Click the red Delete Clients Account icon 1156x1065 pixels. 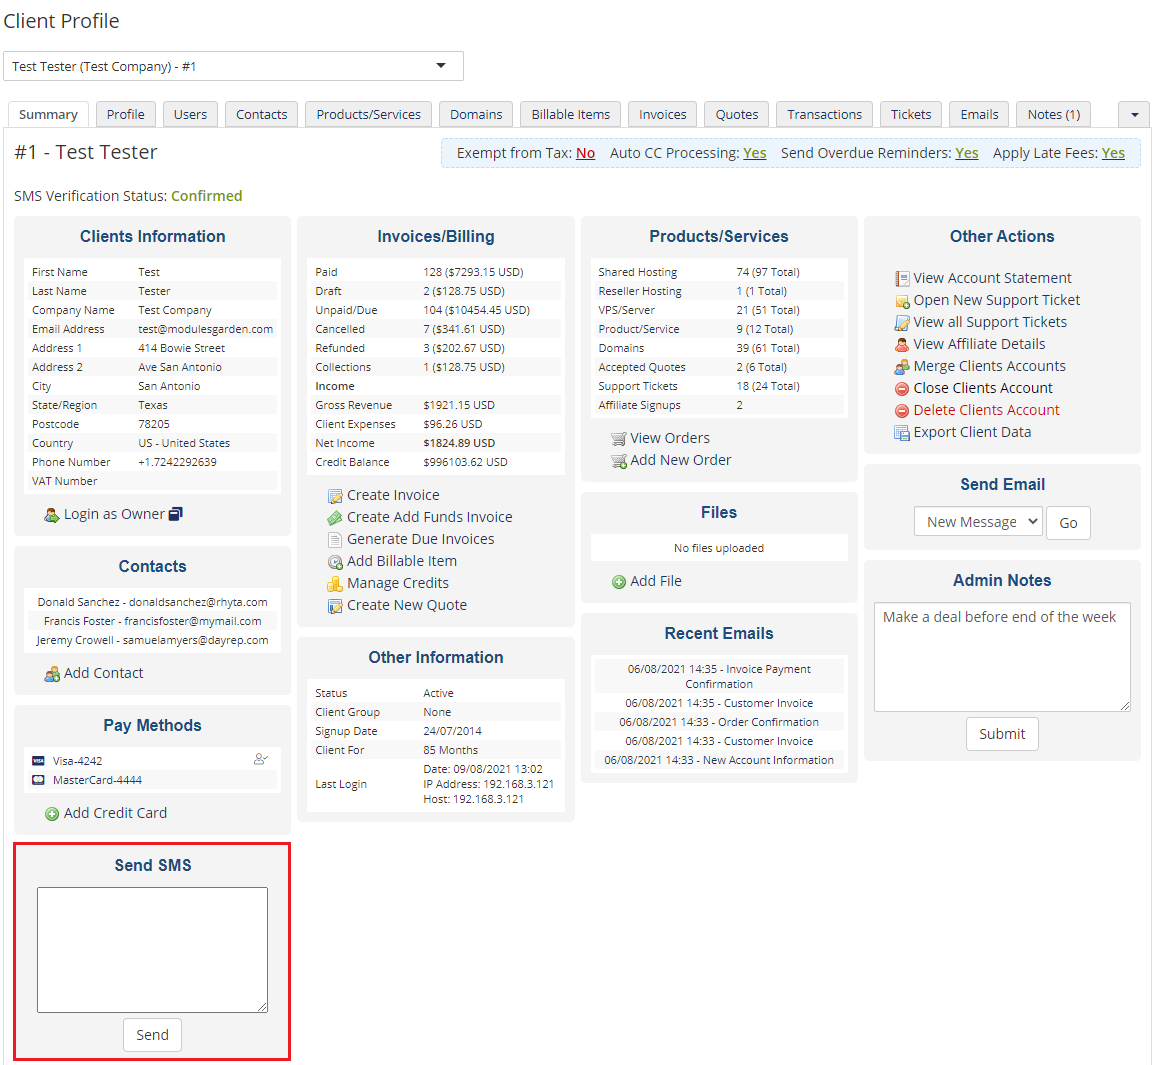(902, 411)
